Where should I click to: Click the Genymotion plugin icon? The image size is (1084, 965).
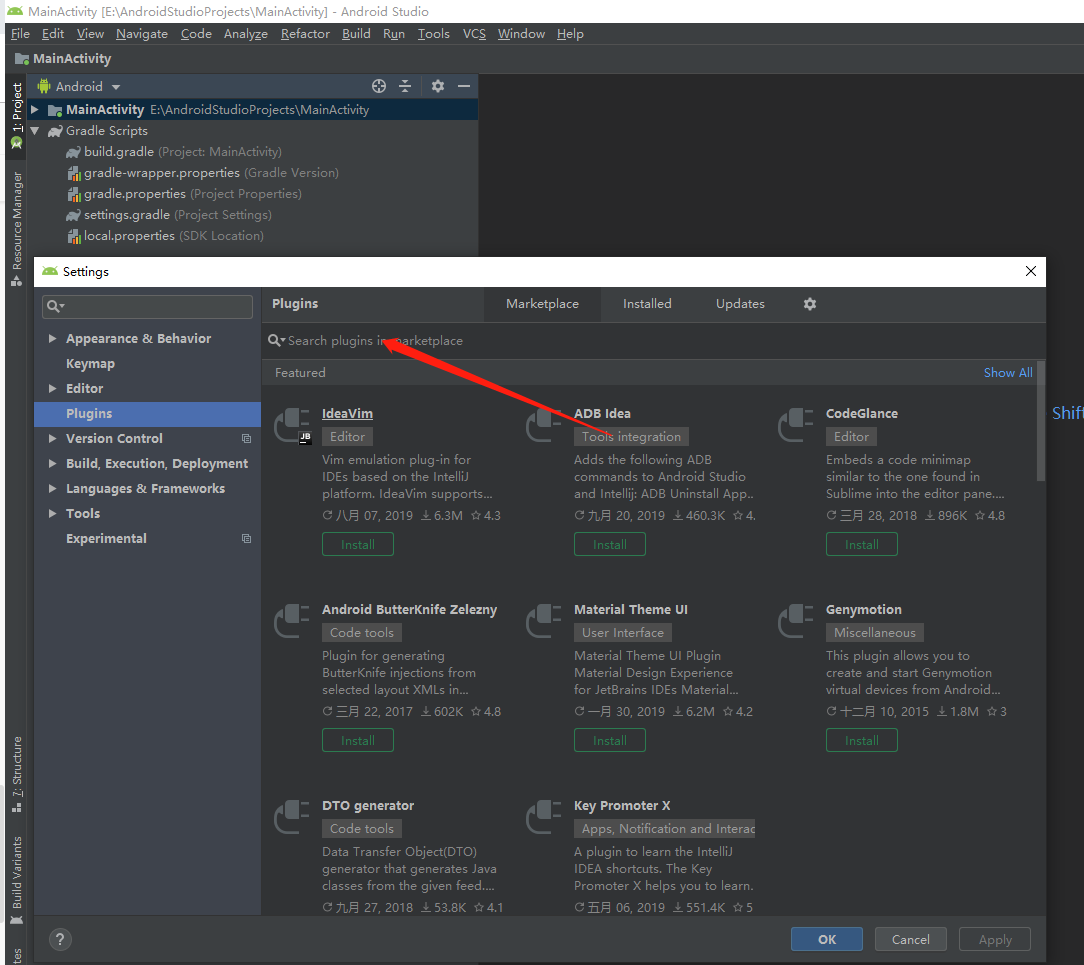pyautogui.click(x=797, y=621)
